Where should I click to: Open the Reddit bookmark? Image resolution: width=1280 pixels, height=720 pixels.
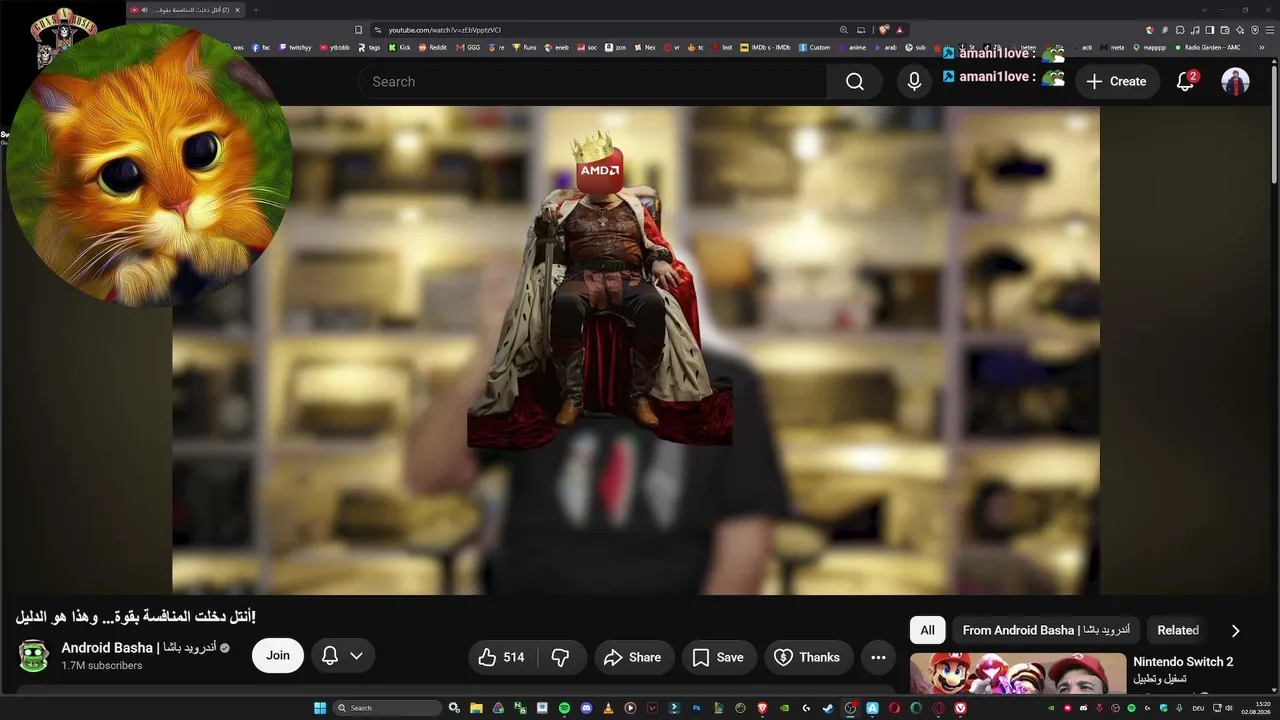click(x=432, y=47)
